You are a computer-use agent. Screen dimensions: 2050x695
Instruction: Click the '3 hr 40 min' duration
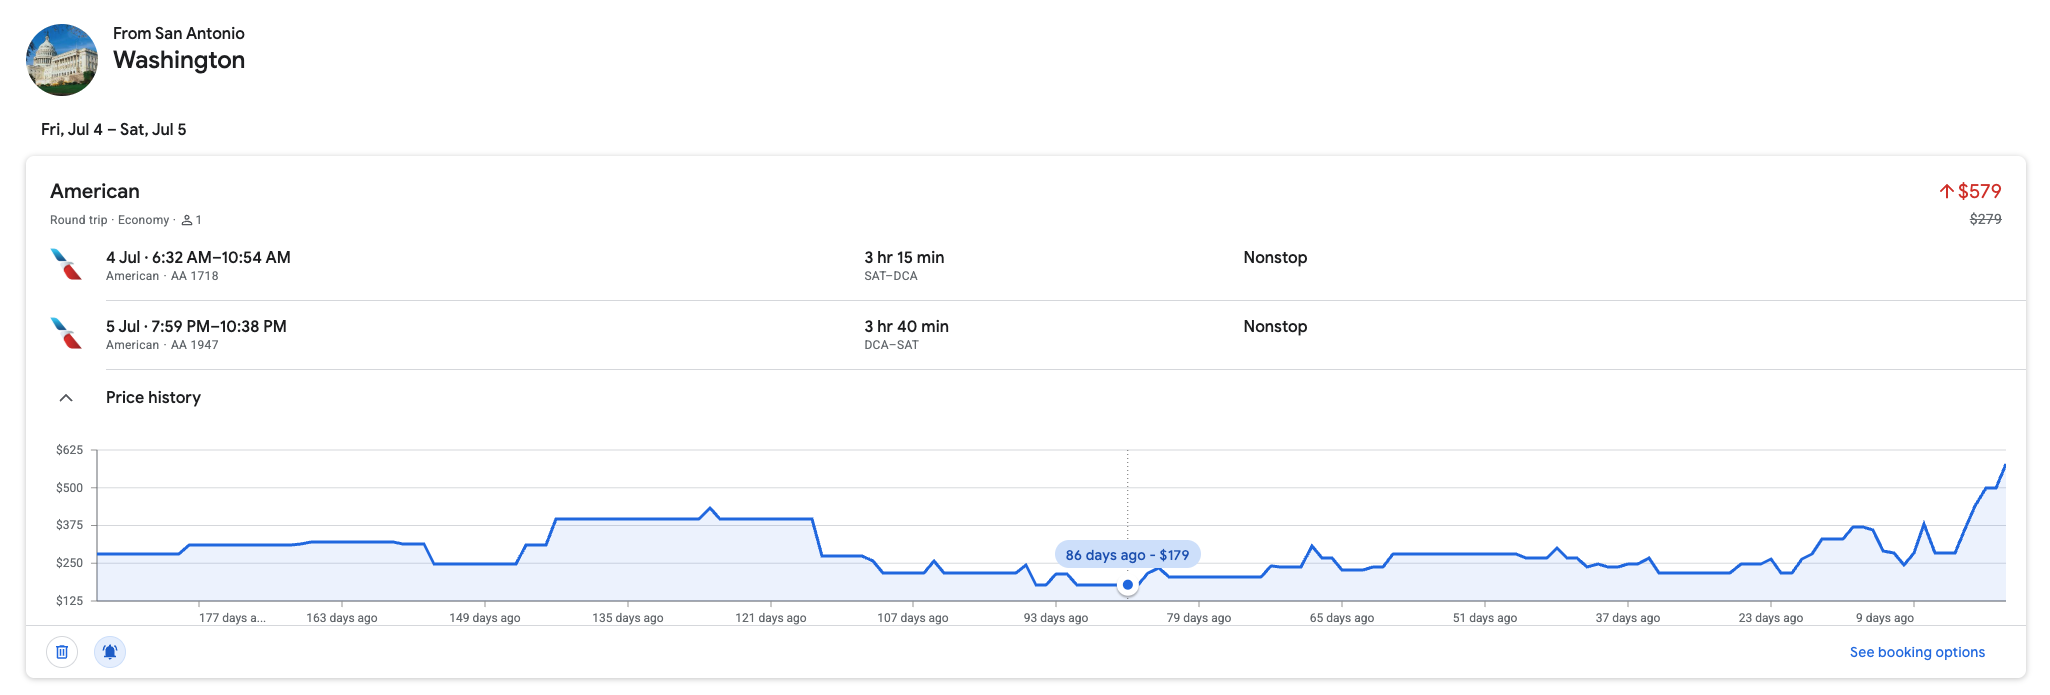906,326
